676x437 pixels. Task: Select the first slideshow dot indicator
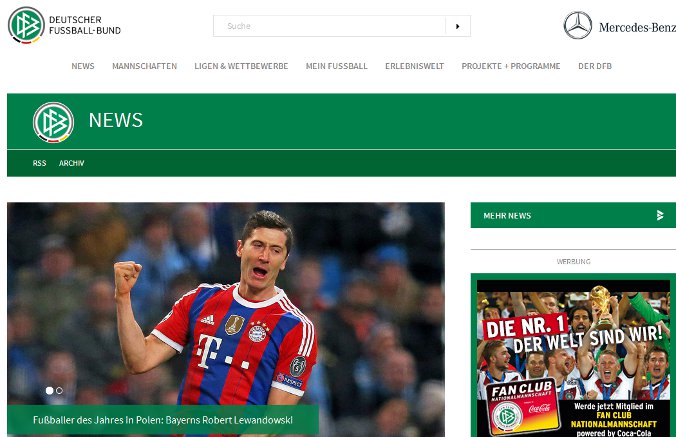(49, 390)
